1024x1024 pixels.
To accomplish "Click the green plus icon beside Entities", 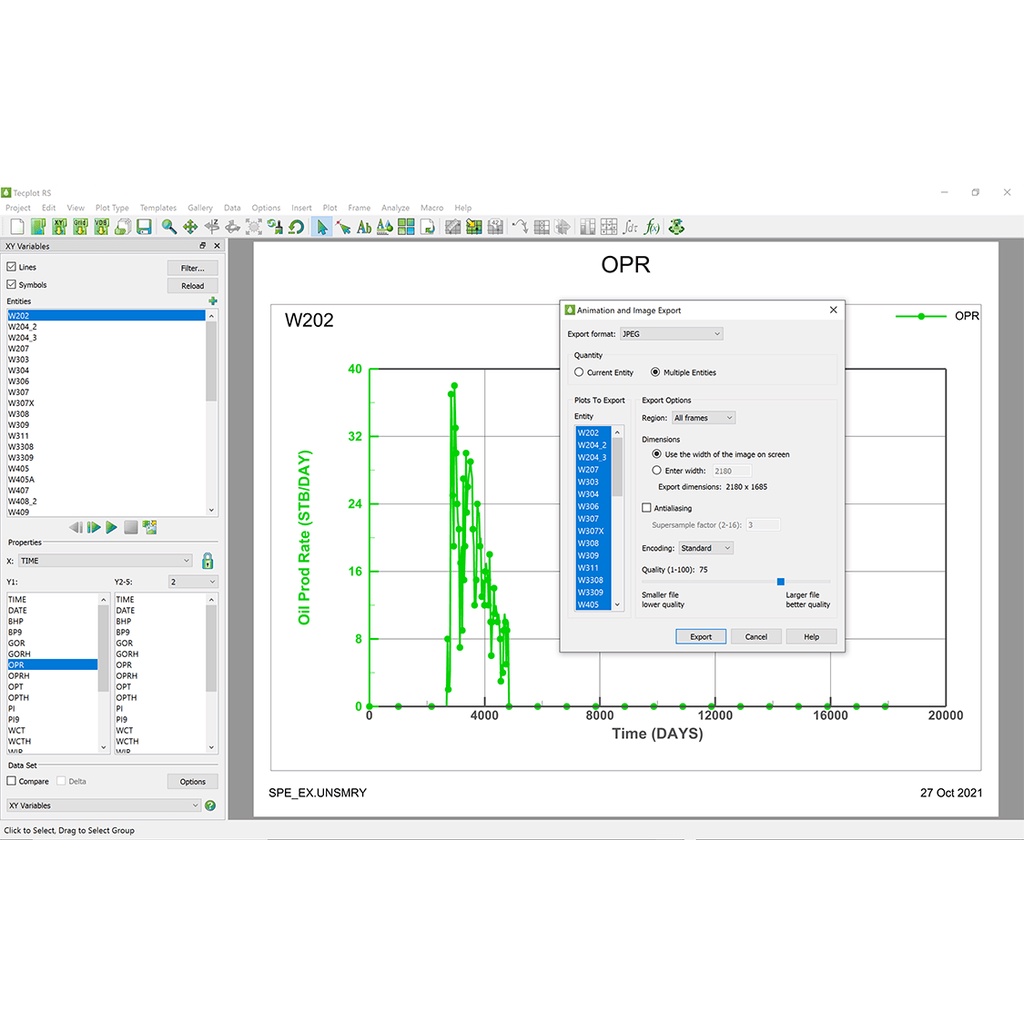I will point(212,301).
